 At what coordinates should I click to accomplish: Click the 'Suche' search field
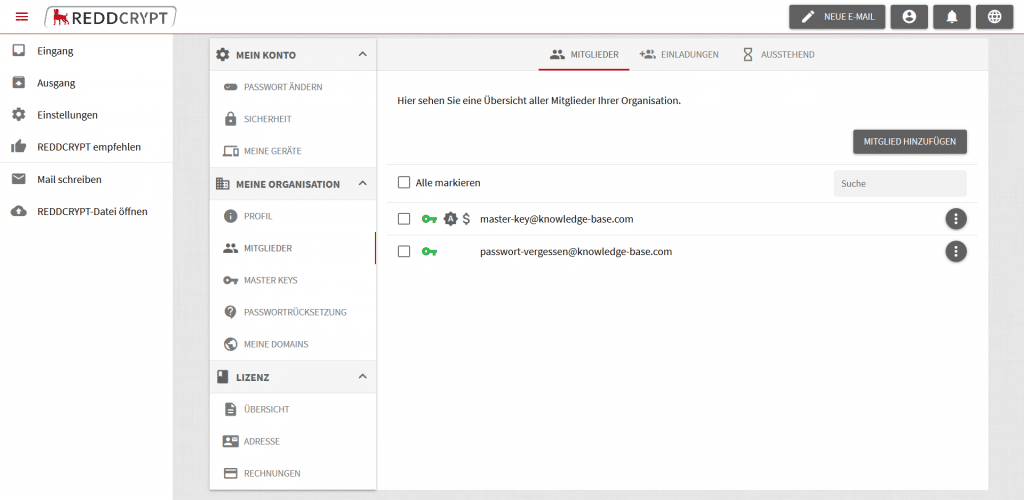click(x=899, y=184)
